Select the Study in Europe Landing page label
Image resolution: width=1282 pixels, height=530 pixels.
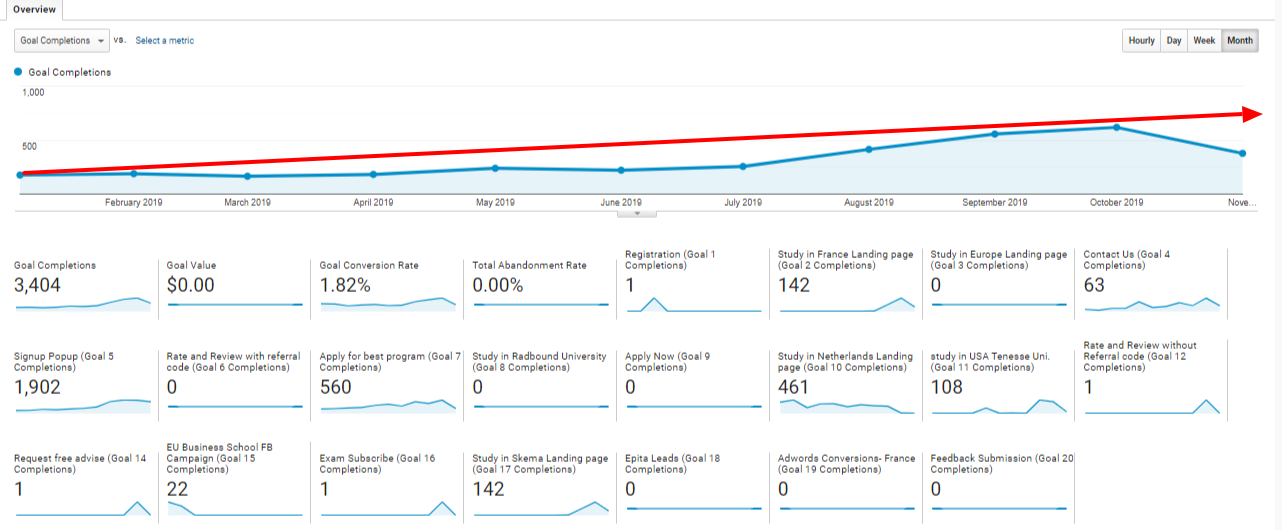point(999,260)
